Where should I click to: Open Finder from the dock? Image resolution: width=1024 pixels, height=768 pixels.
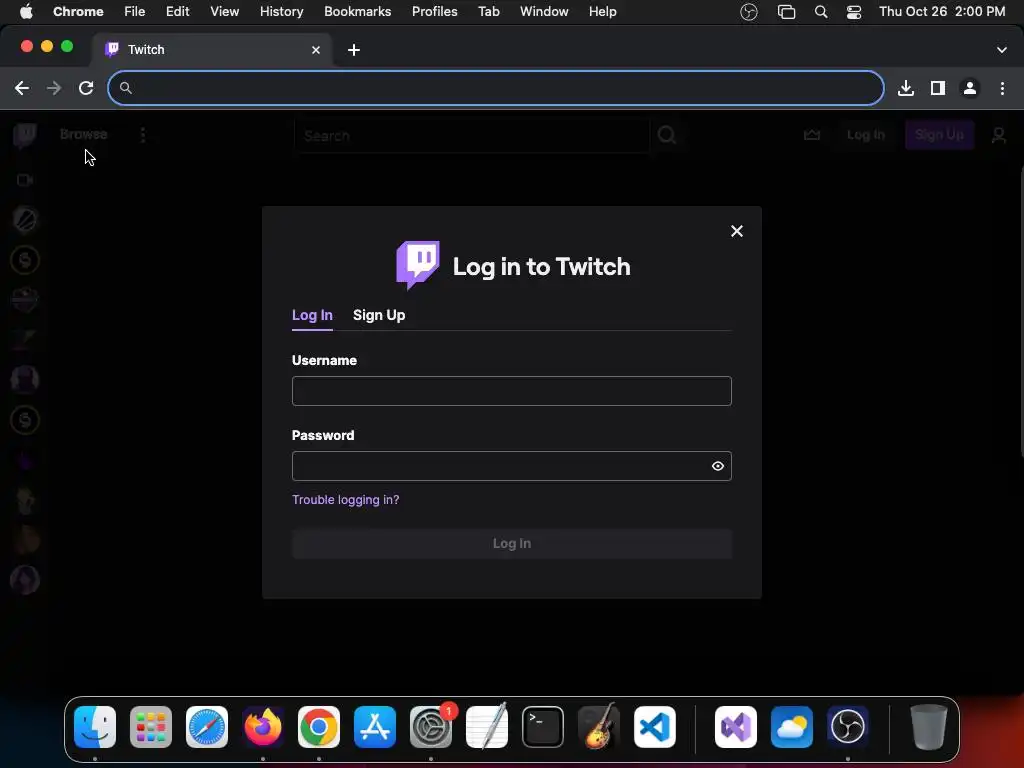[95, 727]
